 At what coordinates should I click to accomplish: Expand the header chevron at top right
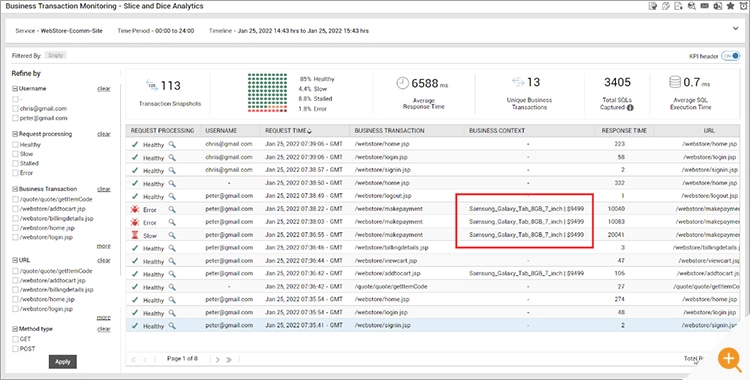click(735, 29)
